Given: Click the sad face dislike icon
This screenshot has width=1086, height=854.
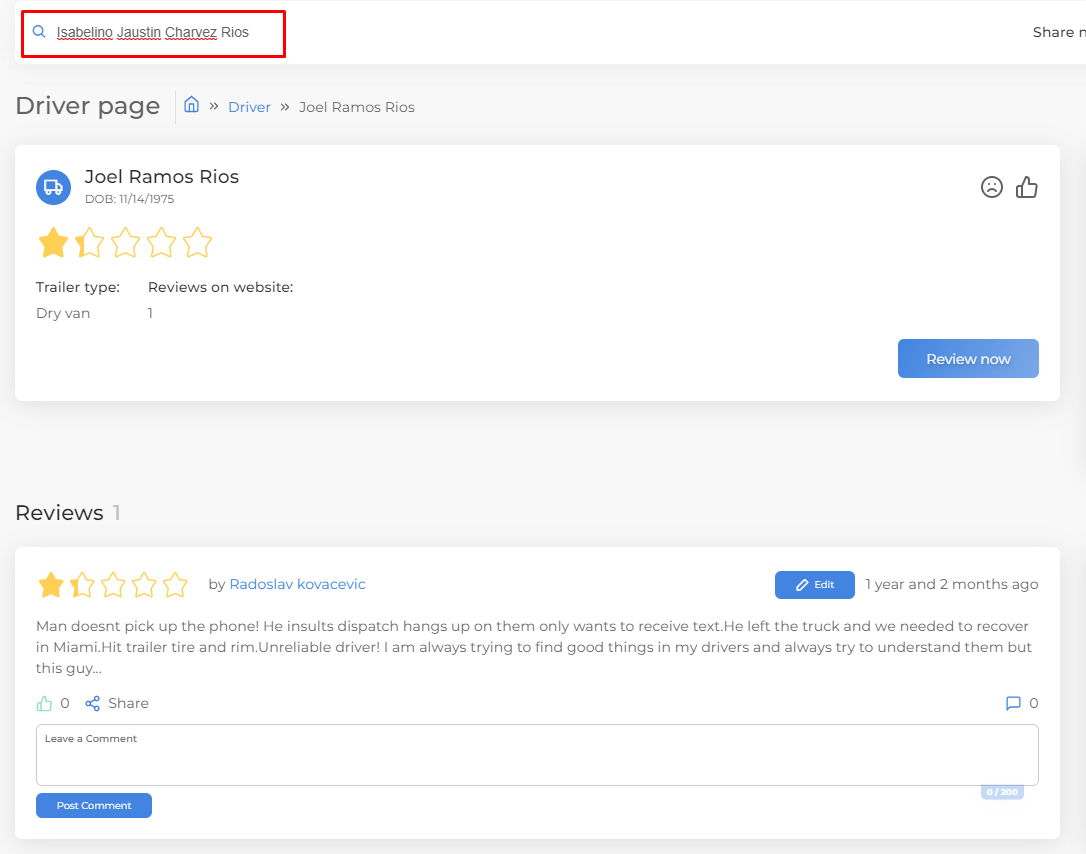Looking at the screenshot, I should click(991, 187).
